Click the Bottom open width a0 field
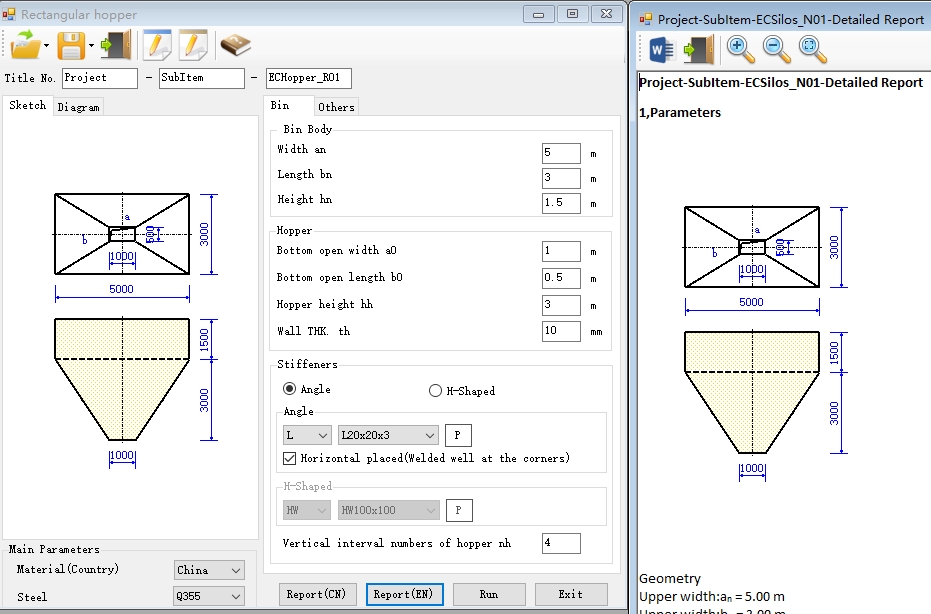This screenshot has height=614, width=931. (x=561, y=251)
